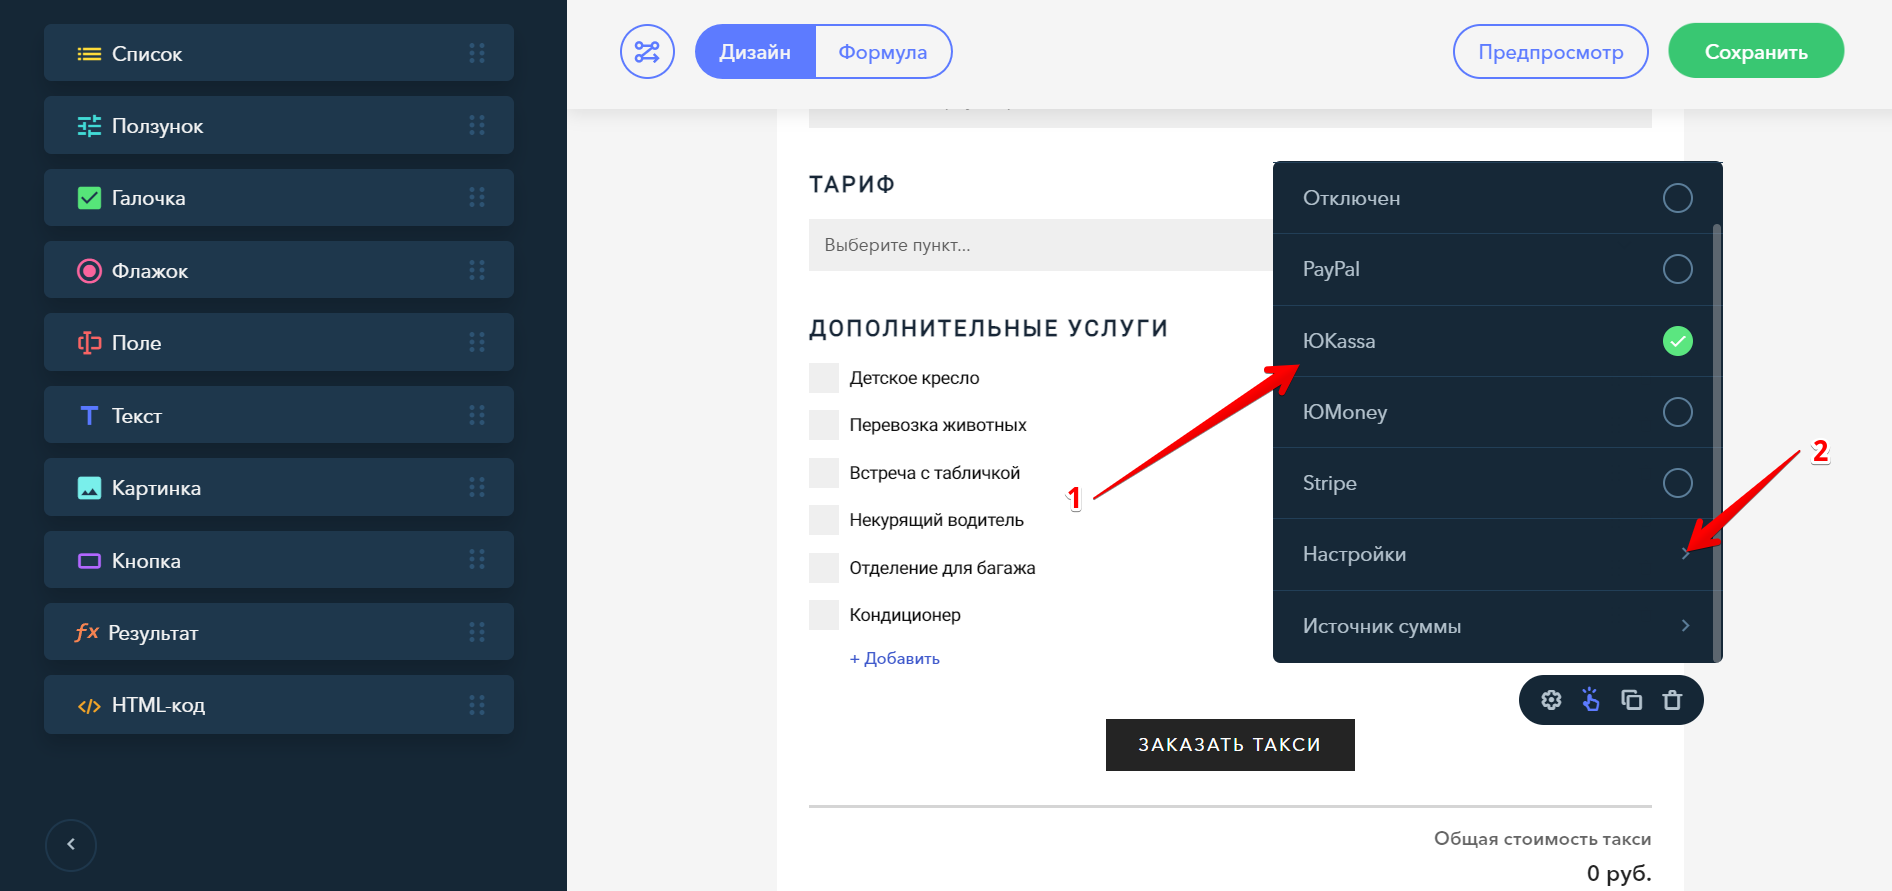Switch to the Дизайн tab
The height and width of the screenshot is (891, 1892).
[755, 52]
